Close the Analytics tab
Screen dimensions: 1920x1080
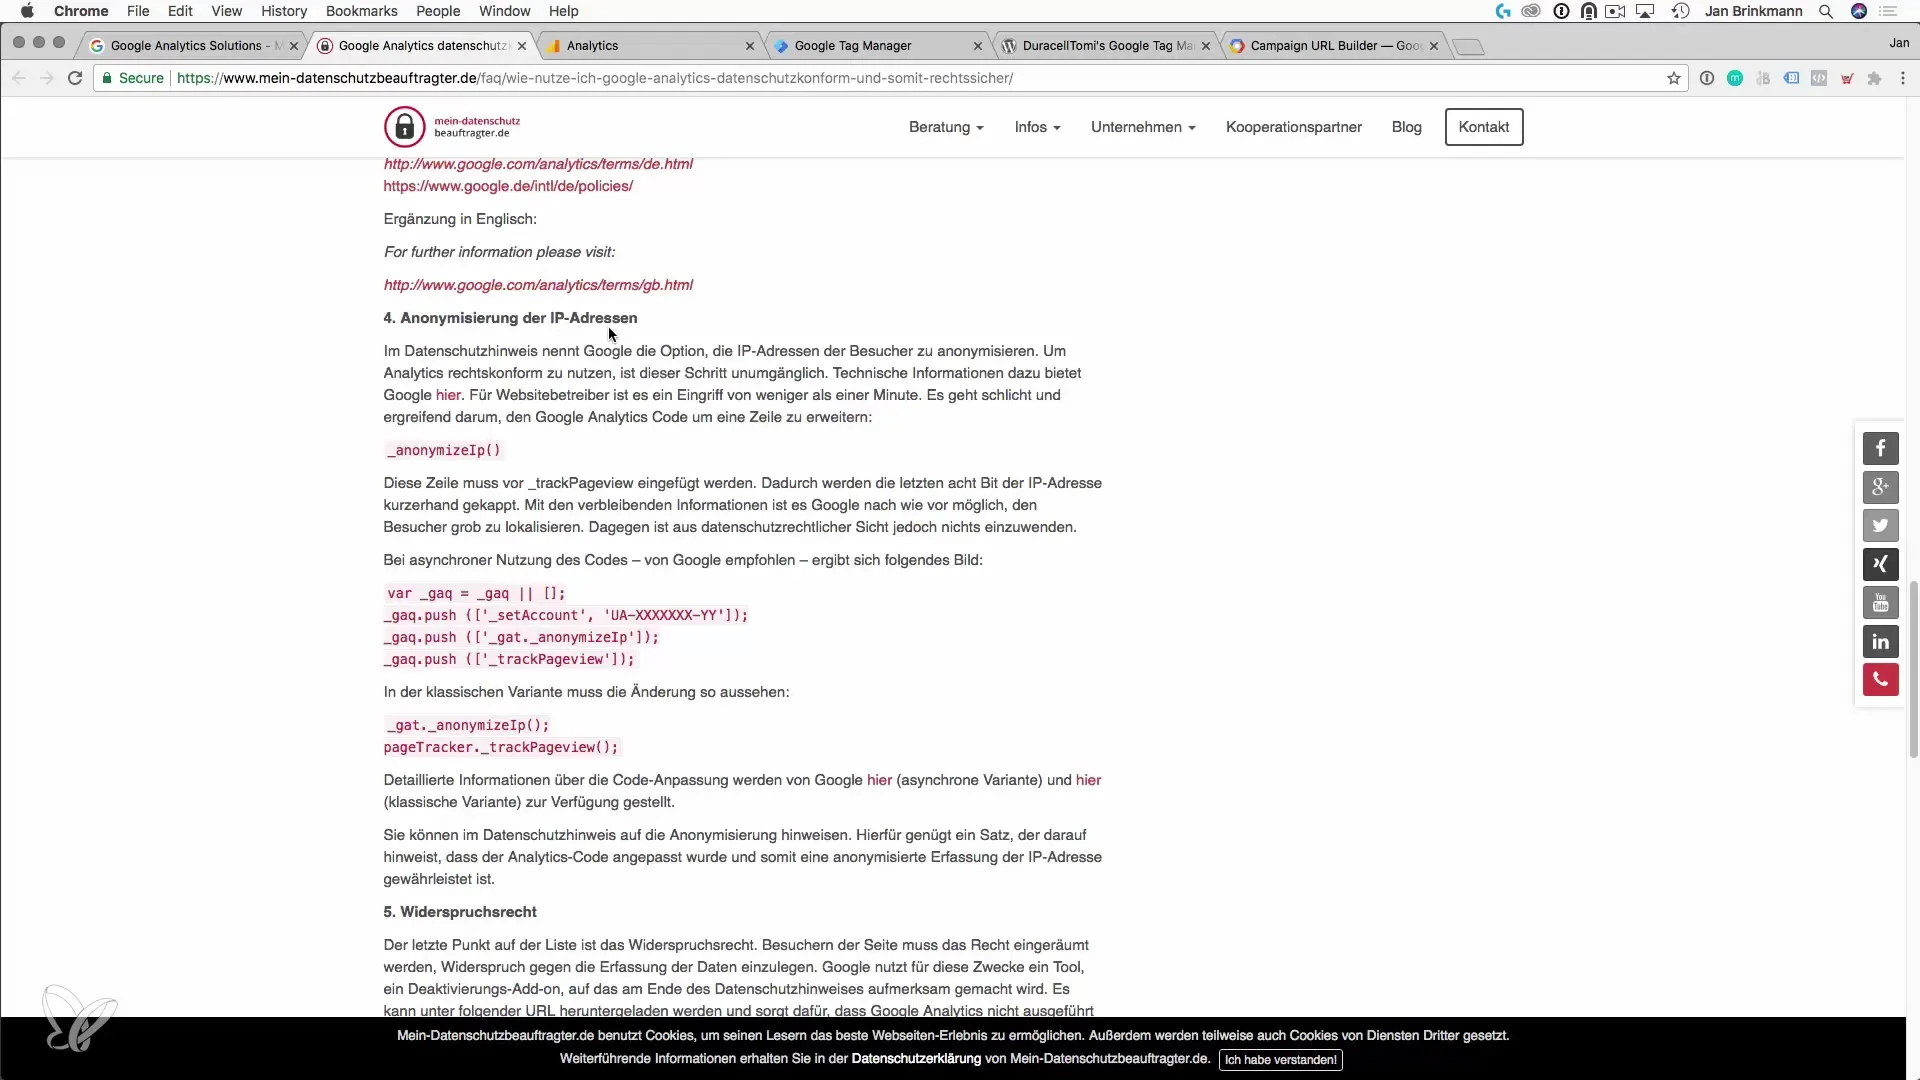coord(750,46)
